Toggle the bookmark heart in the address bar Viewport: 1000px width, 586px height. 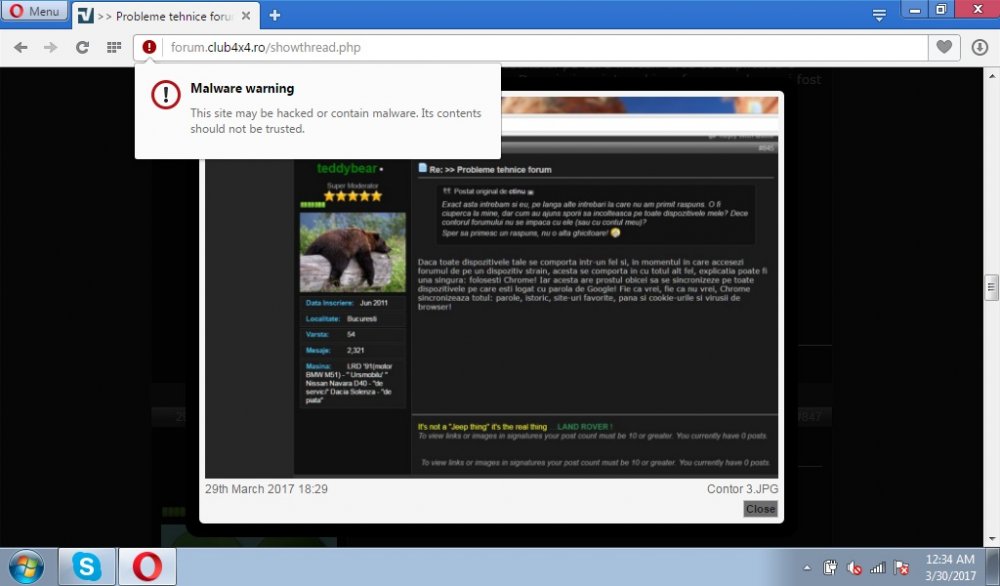943,46
